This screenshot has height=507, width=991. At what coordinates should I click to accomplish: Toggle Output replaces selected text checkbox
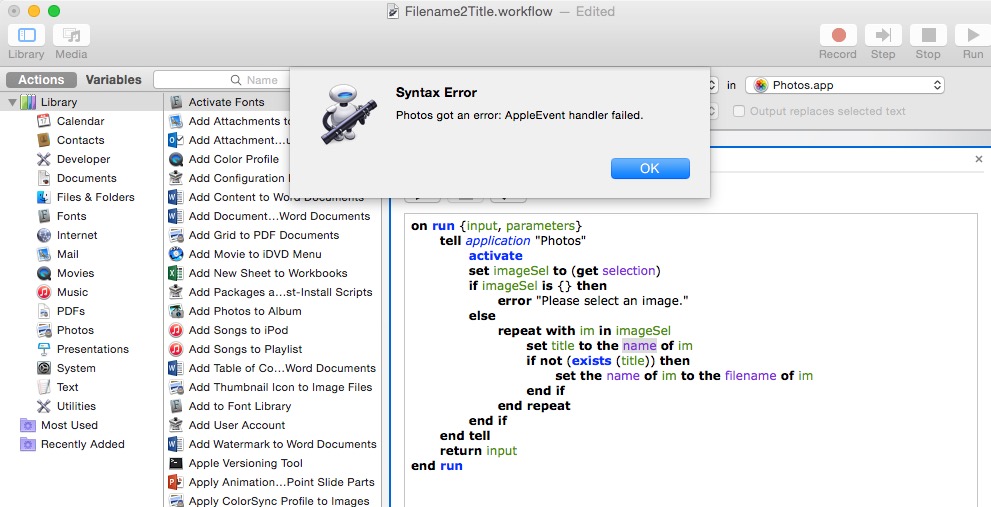[x=738, y=111]
